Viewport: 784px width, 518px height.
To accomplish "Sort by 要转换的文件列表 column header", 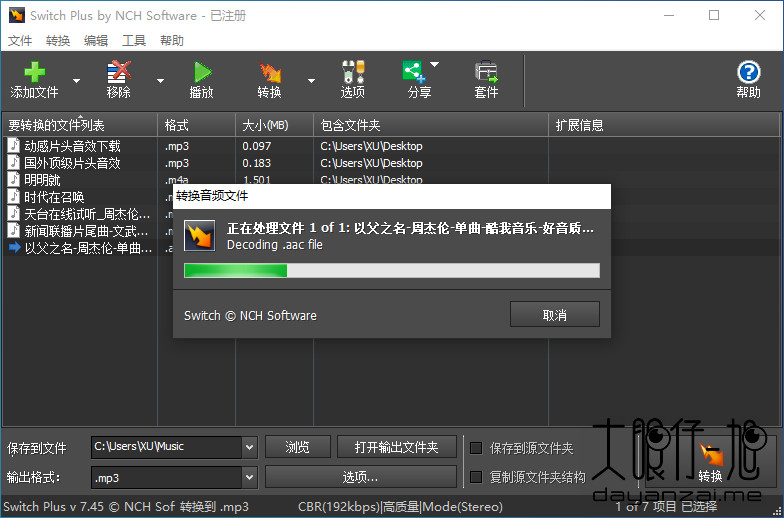I will tap(80, 125).
